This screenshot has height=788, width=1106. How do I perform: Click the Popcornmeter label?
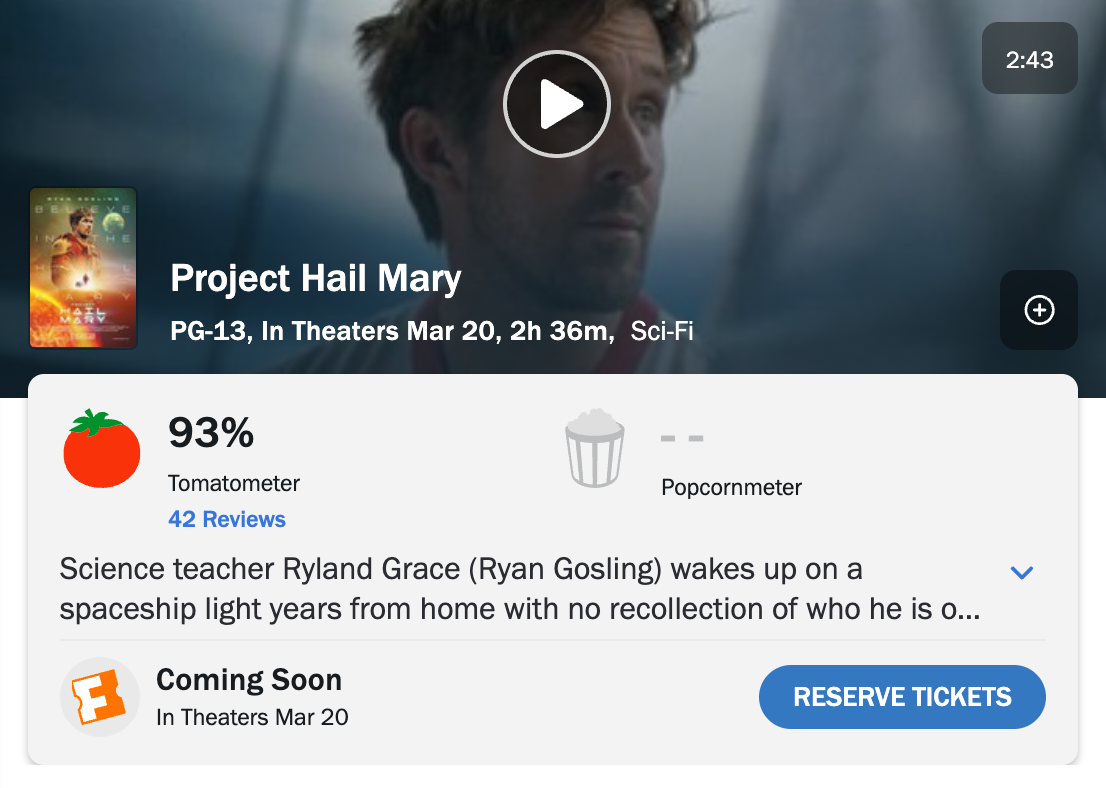point(731,488)
